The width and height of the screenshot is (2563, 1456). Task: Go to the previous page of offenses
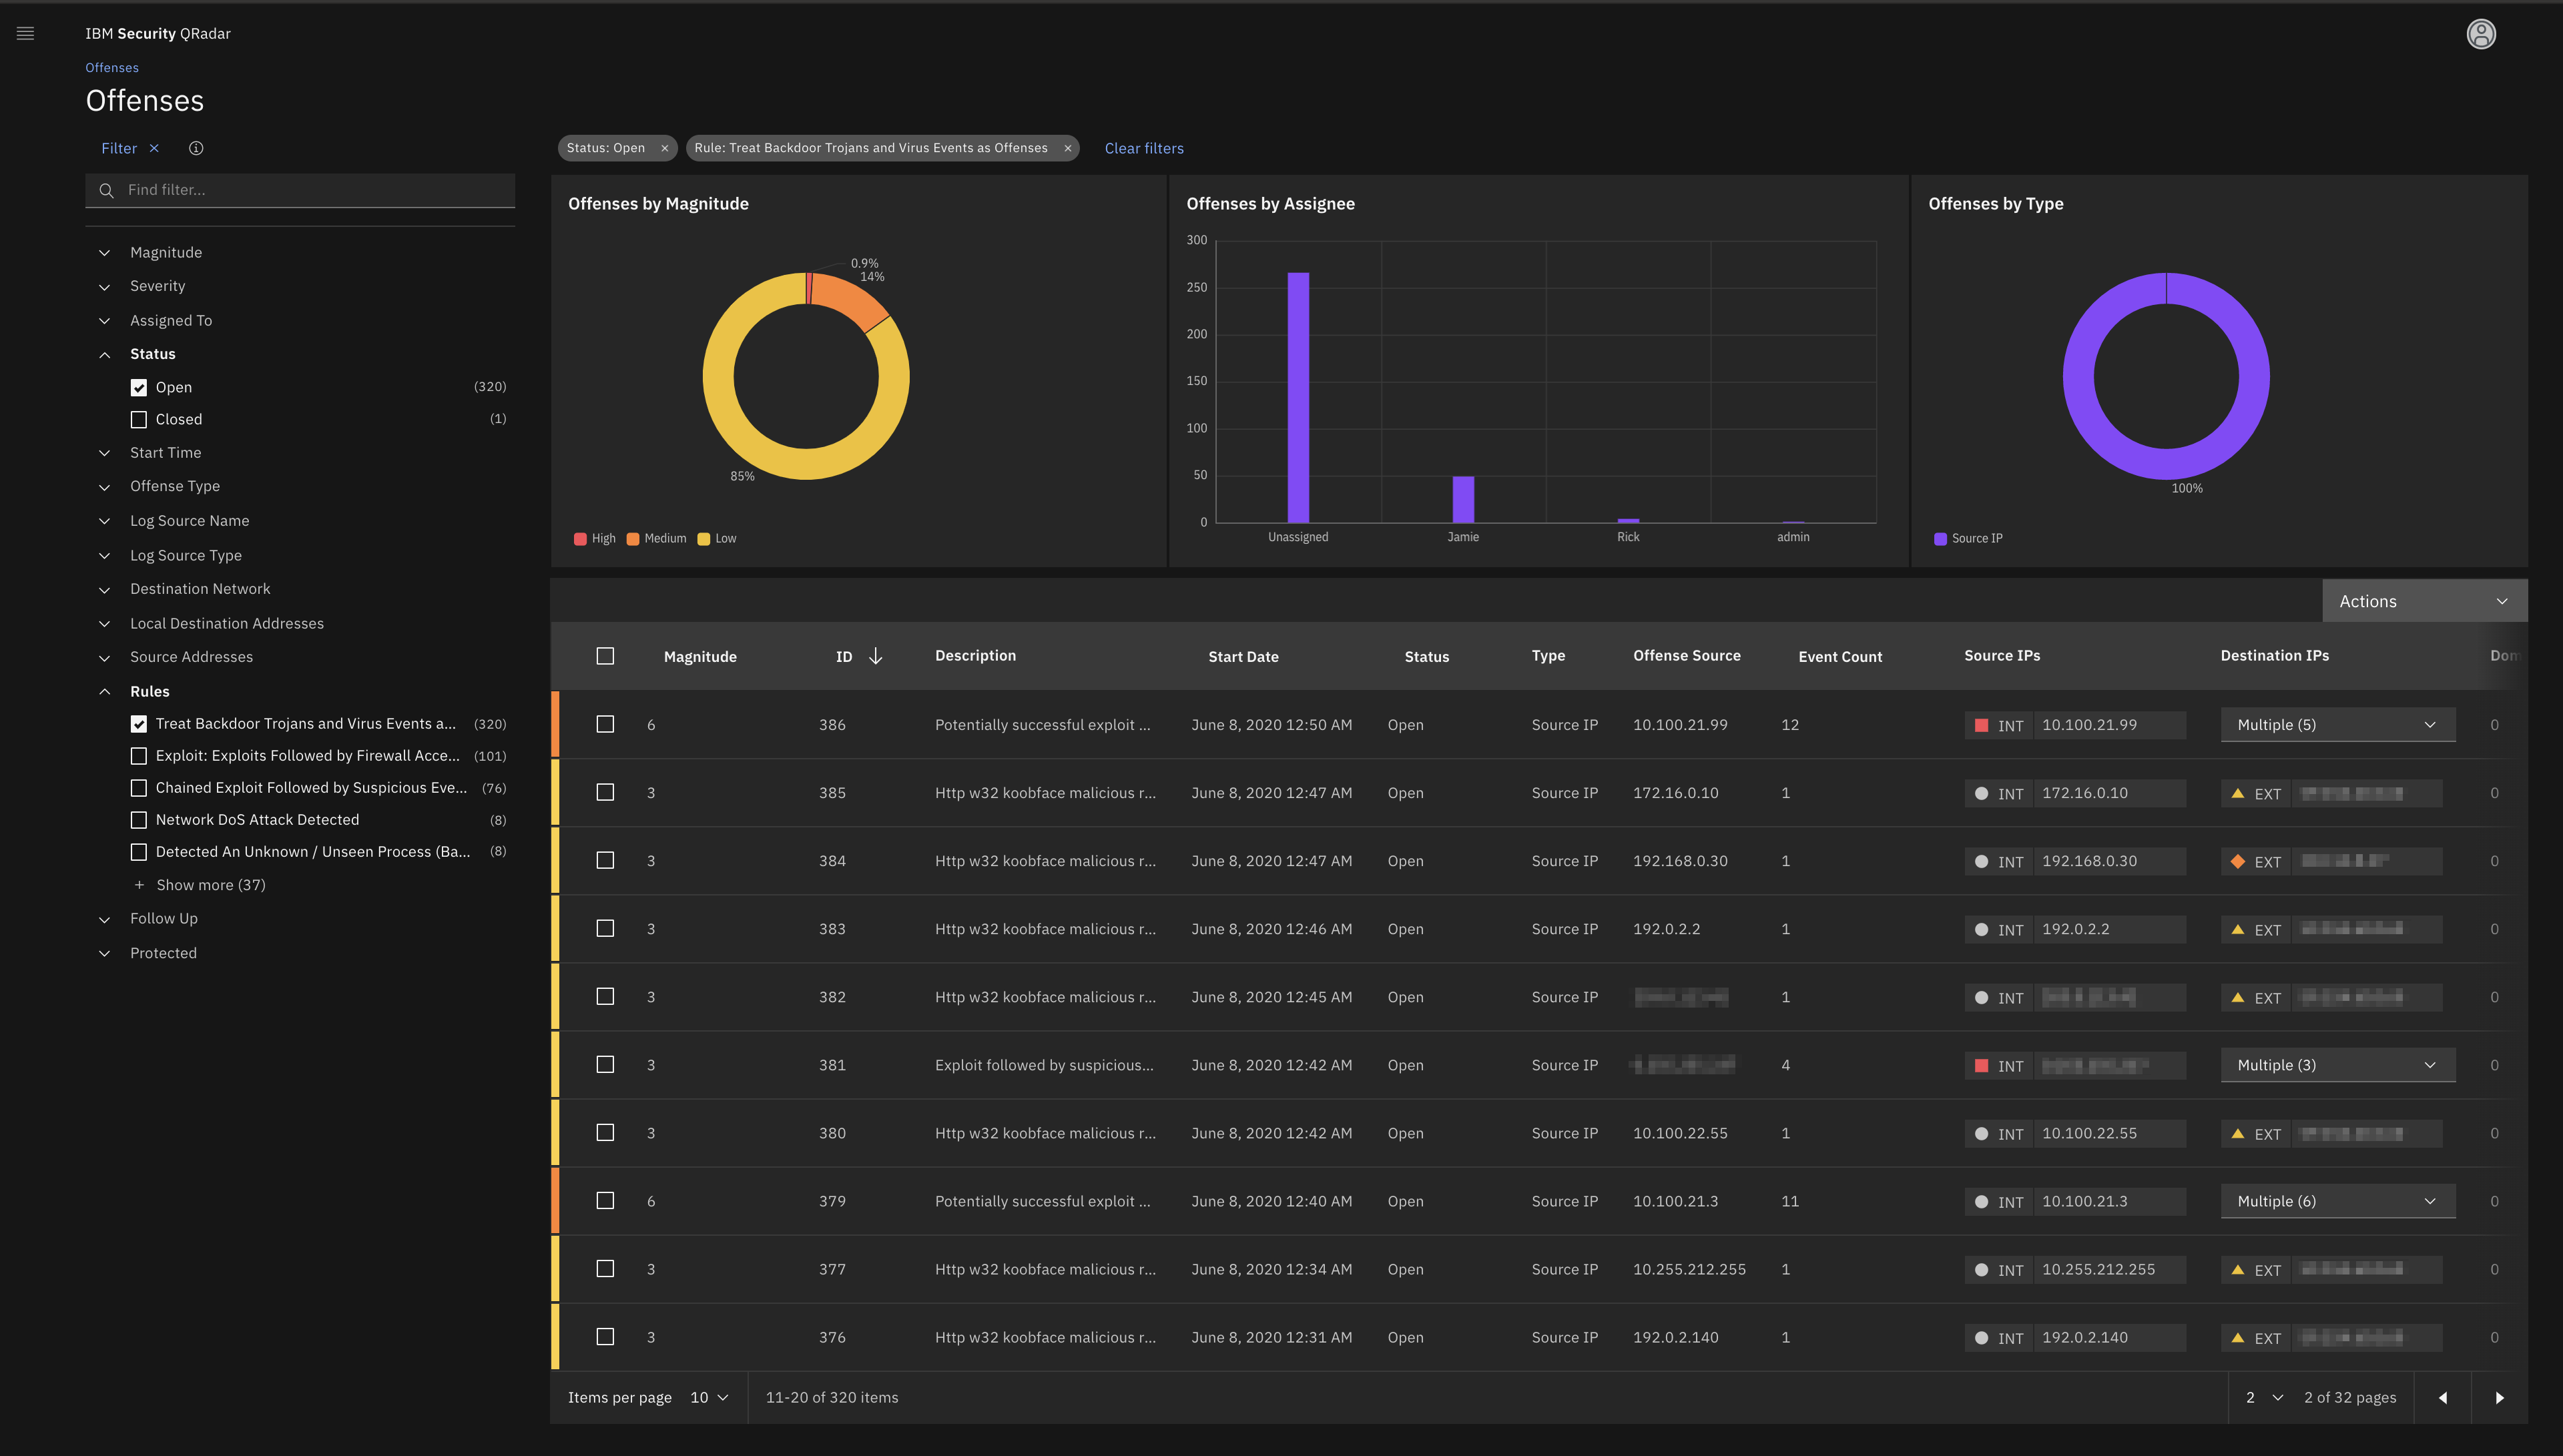pos(2443,1397)
